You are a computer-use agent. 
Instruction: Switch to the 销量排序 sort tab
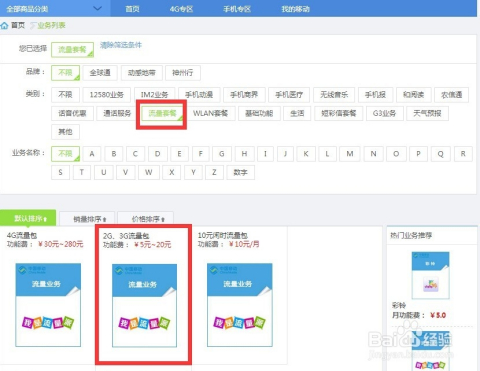(x=87, y=219)
